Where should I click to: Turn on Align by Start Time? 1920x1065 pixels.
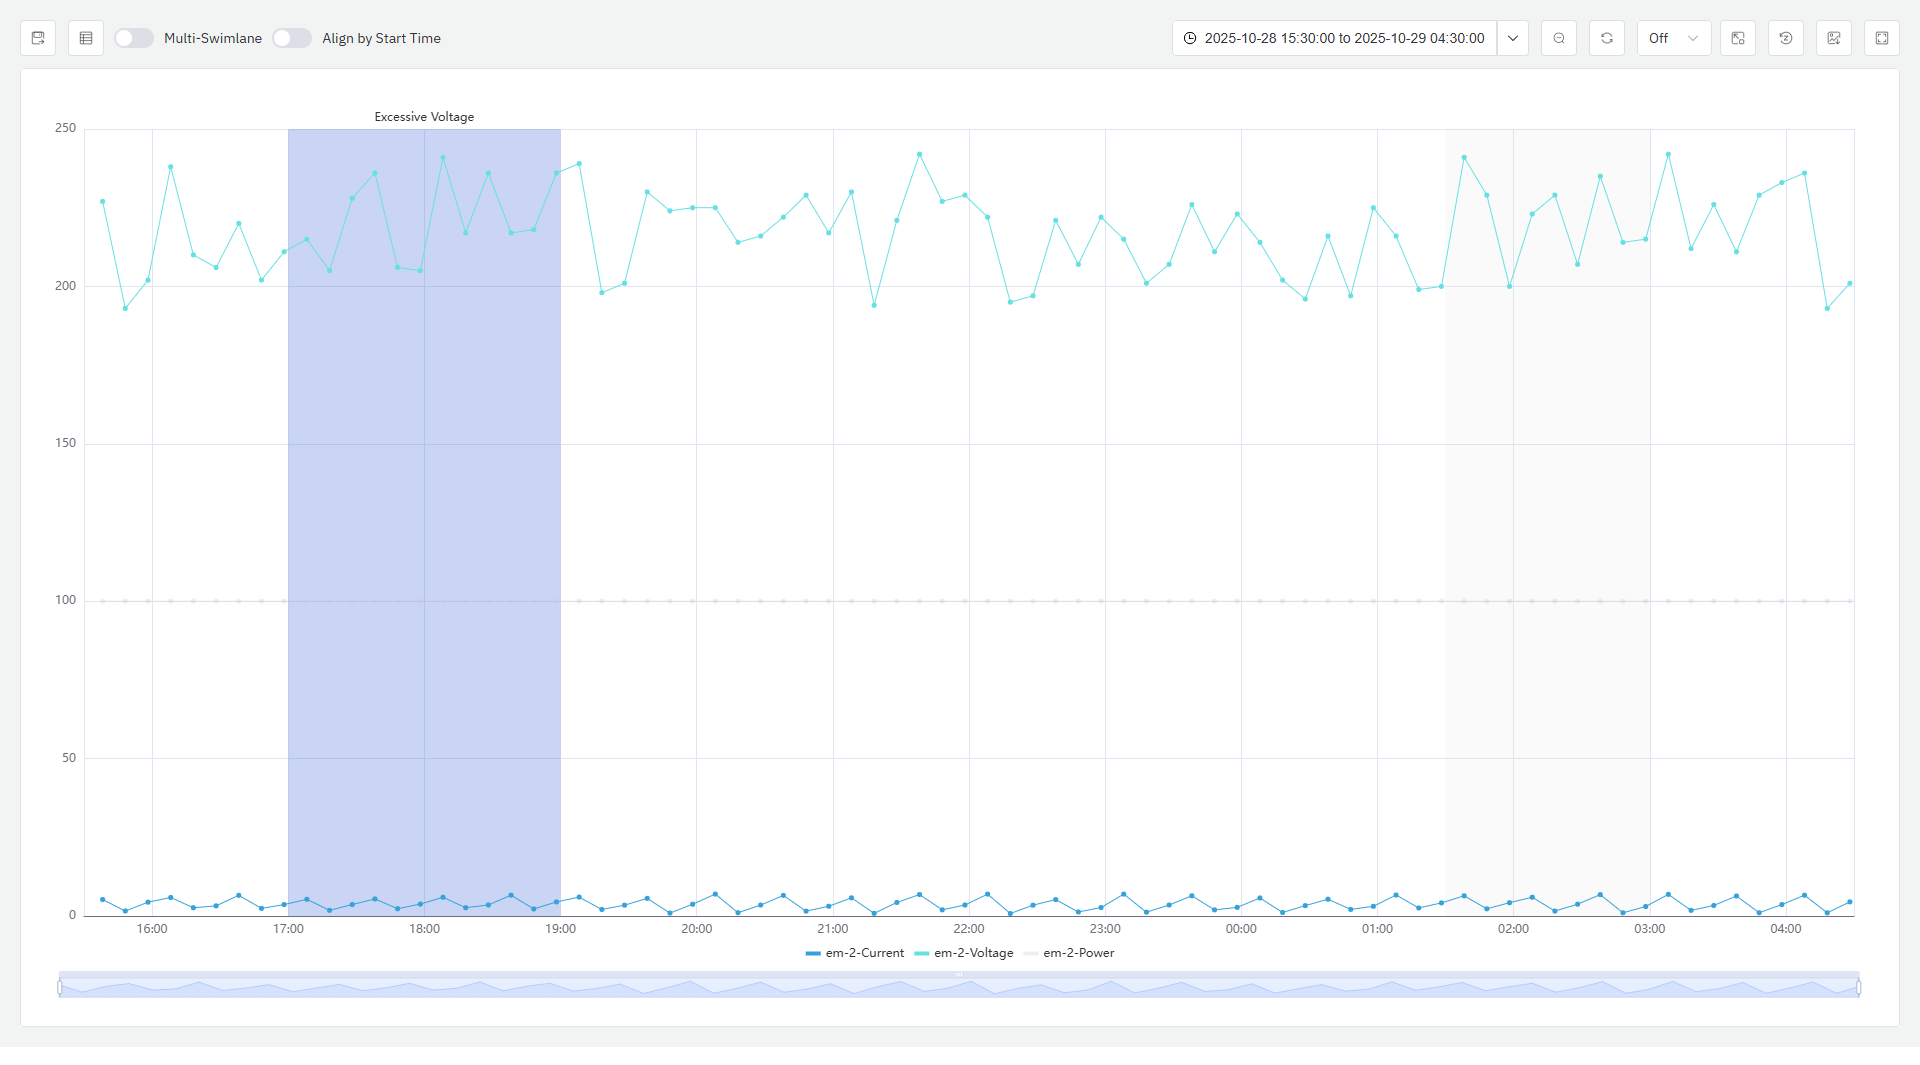(x=292, y=38)
